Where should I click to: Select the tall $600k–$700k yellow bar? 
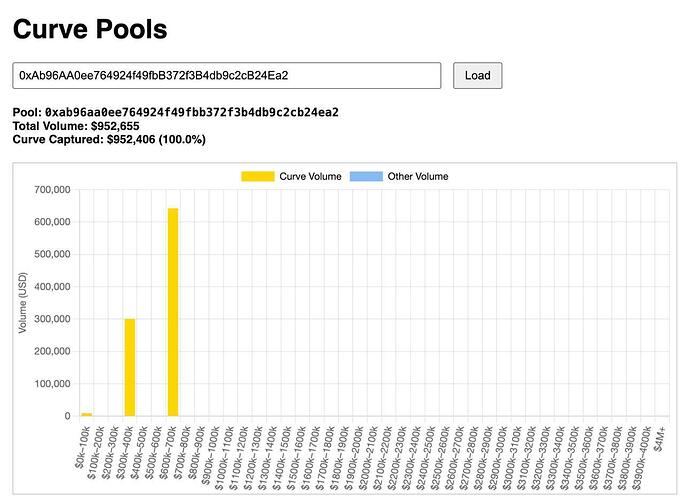click(x=173, y=312)
